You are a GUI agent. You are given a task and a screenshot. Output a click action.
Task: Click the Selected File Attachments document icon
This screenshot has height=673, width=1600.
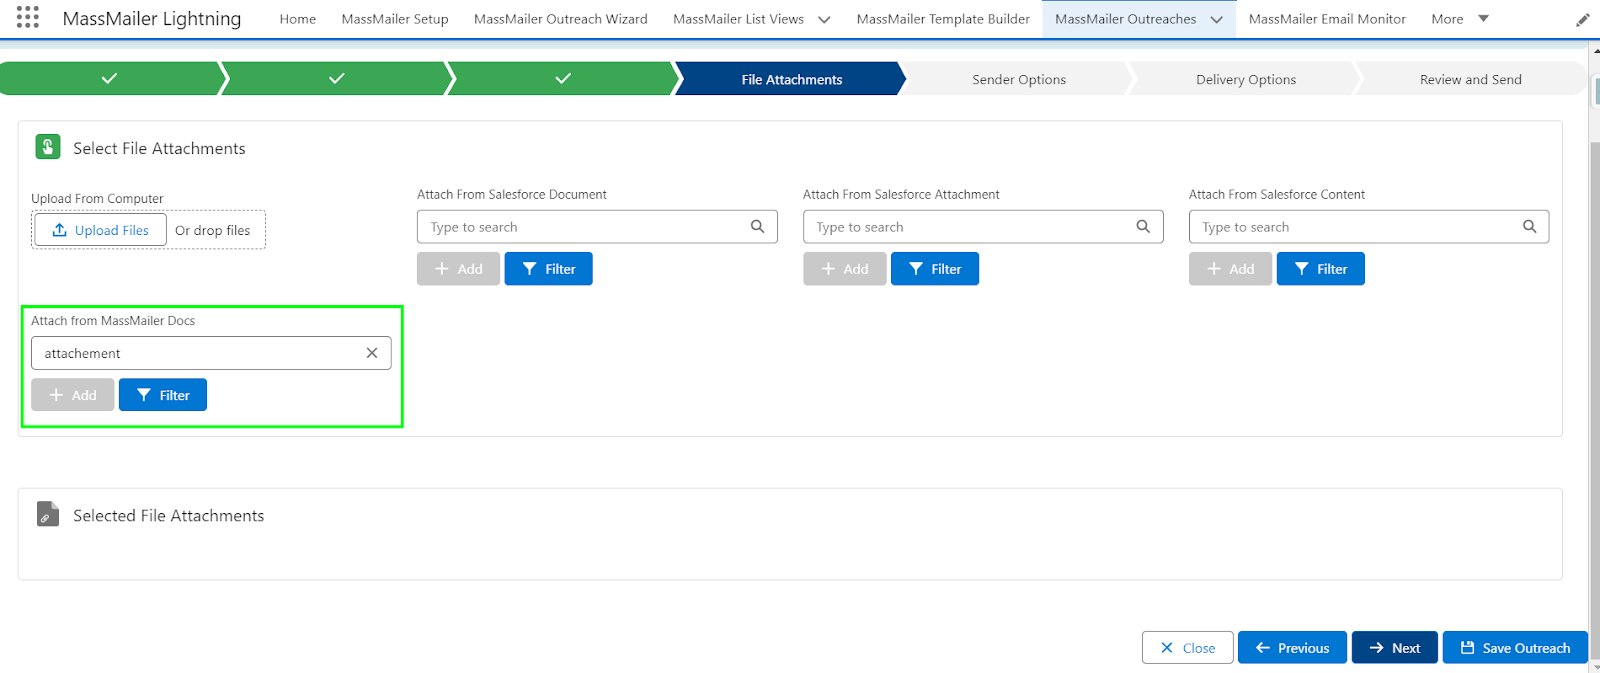pos(48,514)
